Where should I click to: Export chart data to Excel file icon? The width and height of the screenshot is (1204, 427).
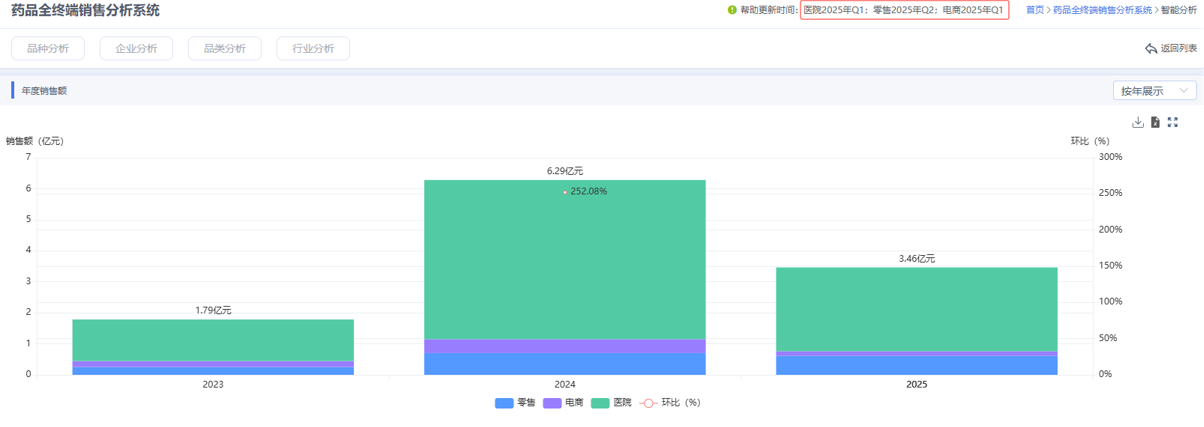click(1155, 122)
